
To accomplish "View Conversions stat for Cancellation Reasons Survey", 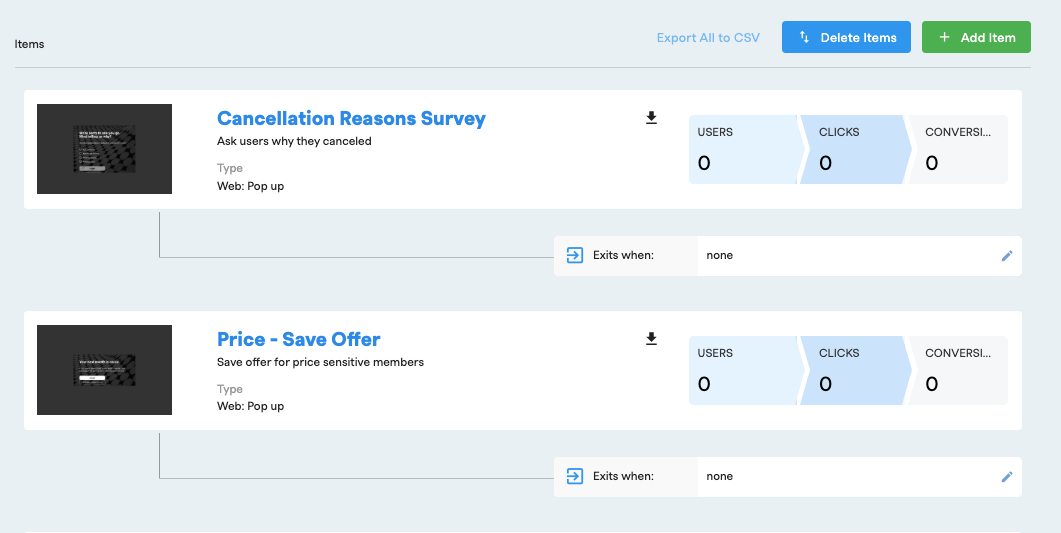I will point(958,150).
